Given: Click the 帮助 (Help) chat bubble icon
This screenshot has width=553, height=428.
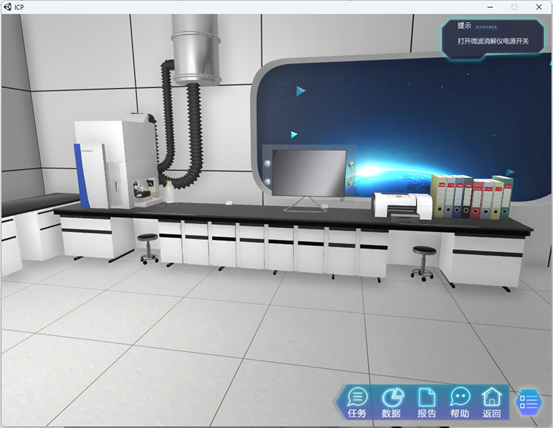Looking at the screenshot, I should 460,402.
